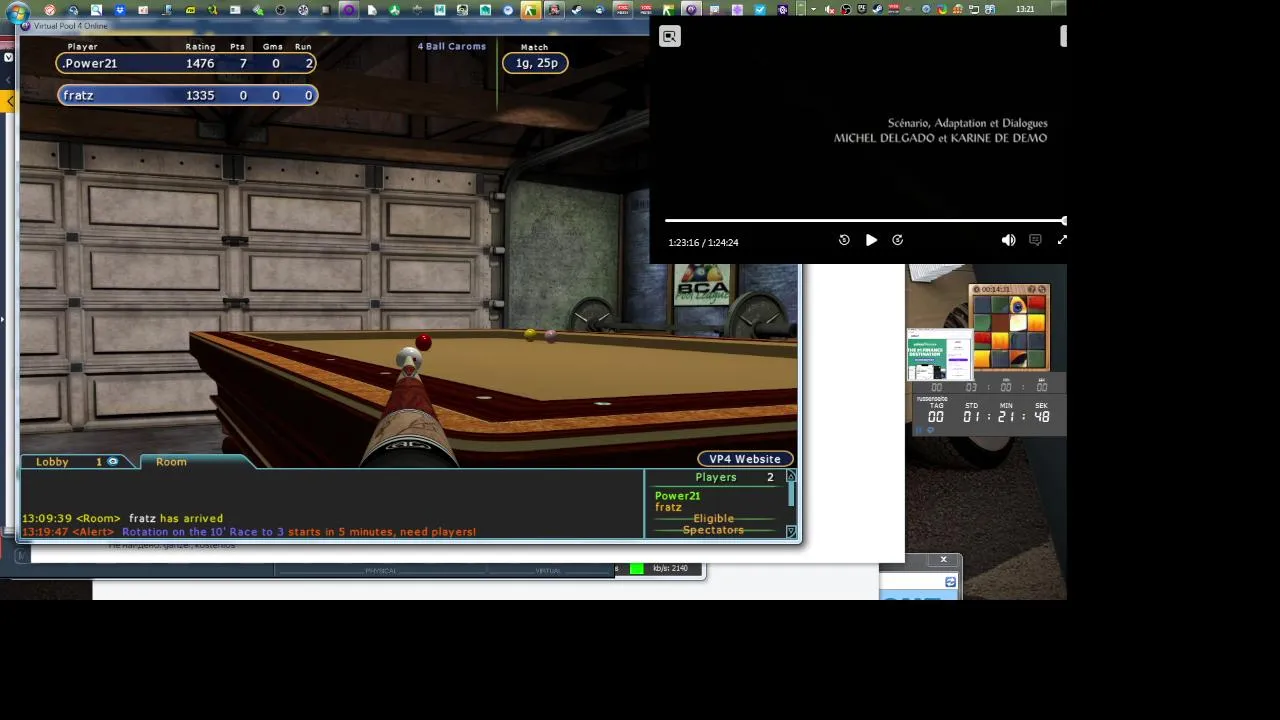This screenshot has width=1280, height=720.
Task: Click '4 Ball Caroms' game label
Action: [x=452, y=46]
